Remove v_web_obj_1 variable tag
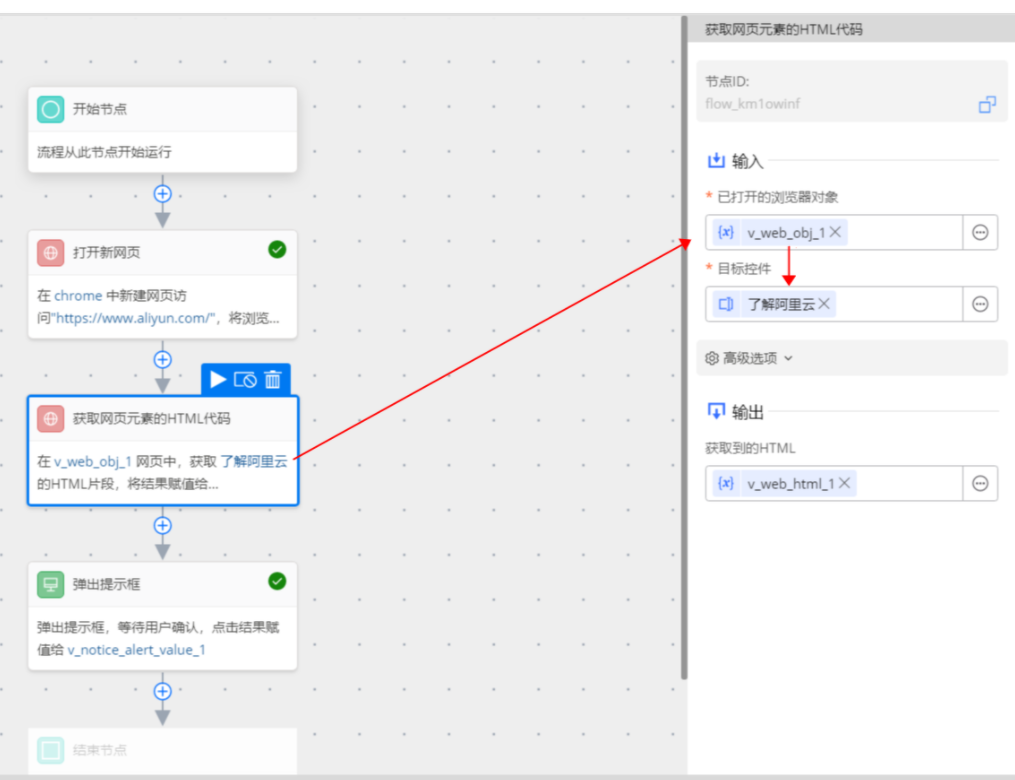Viewport: 1015px width, 780px height. 836,232
